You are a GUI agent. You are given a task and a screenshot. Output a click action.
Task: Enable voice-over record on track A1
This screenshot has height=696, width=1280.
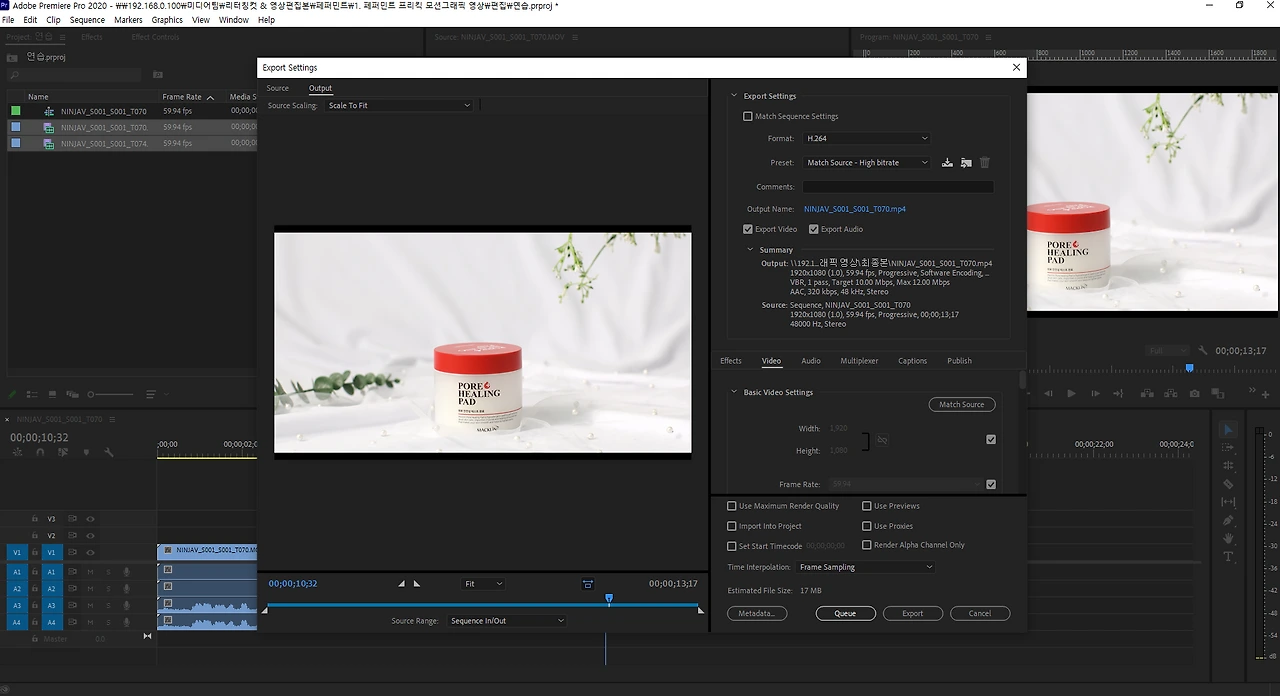(126, 572)
